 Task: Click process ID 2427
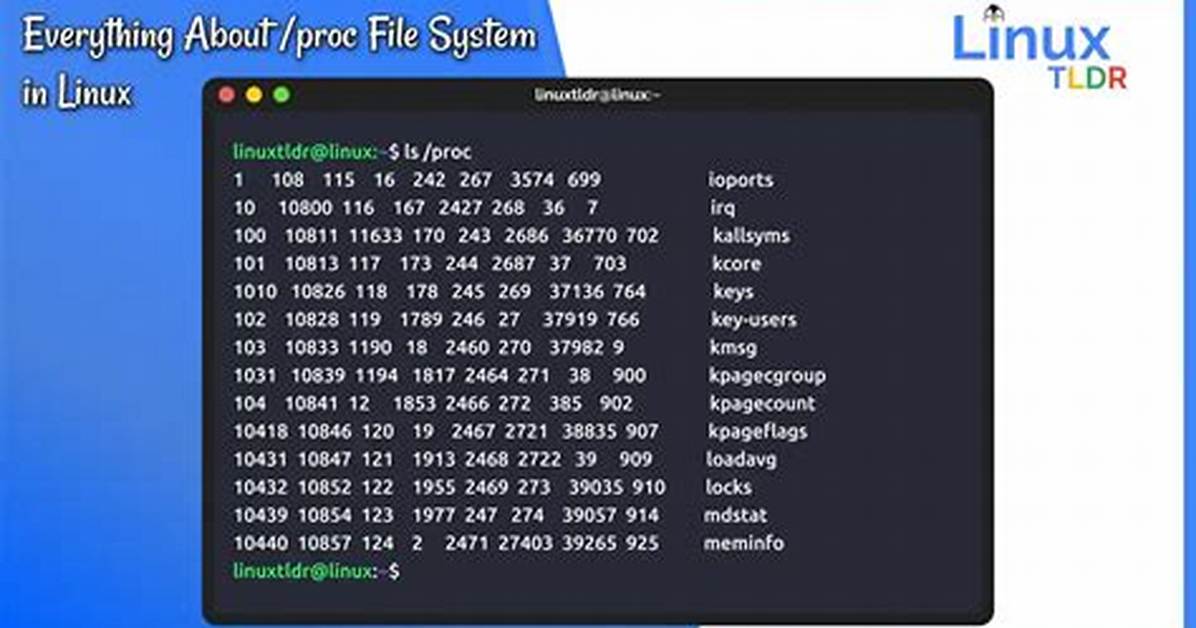pyautogui.click(x=460, y=208)
